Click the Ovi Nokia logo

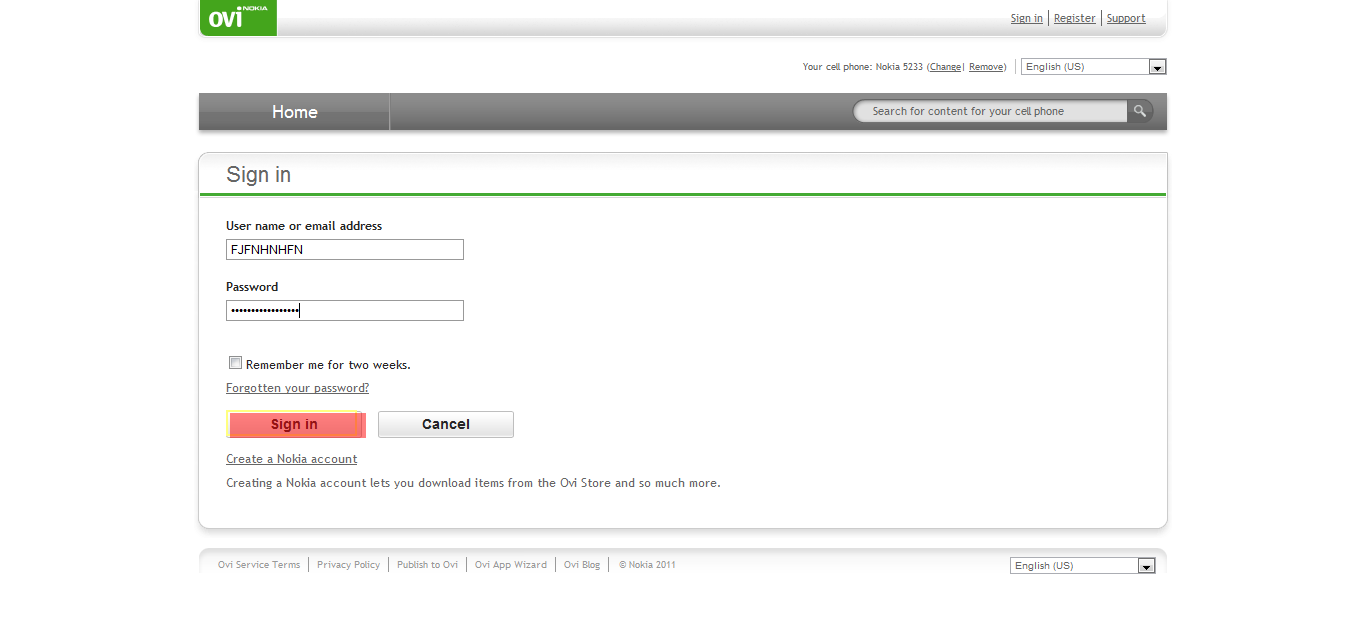(x=237, y=17)
